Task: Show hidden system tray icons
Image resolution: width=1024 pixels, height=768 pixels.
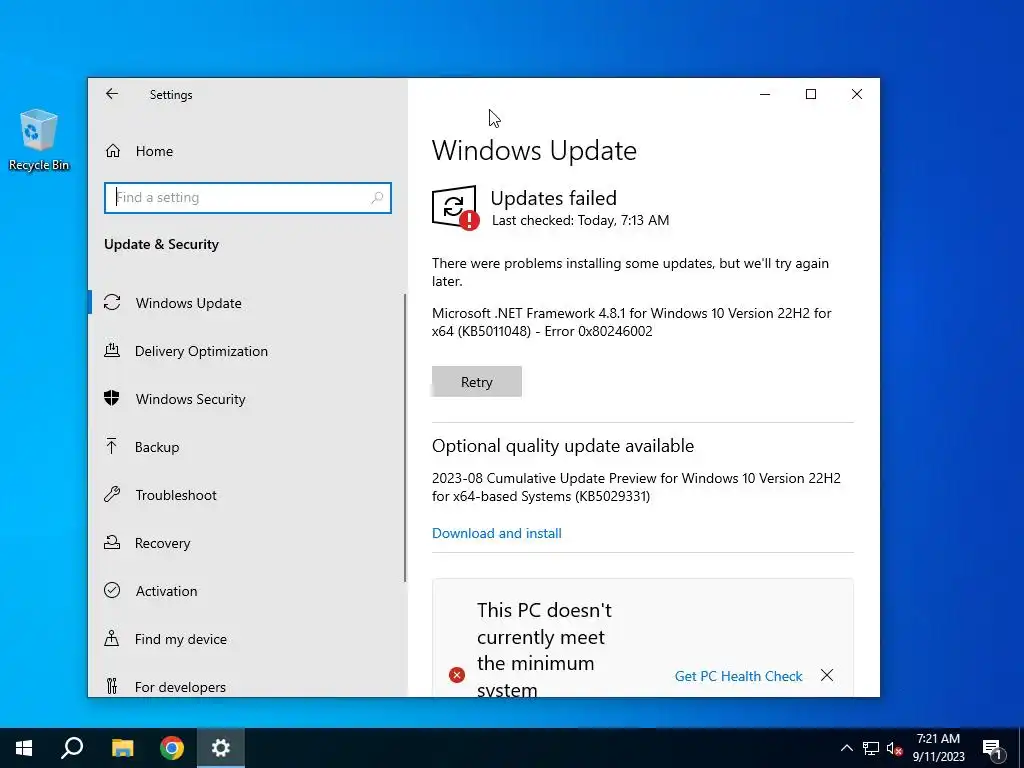Action: (x=846, y=748)
